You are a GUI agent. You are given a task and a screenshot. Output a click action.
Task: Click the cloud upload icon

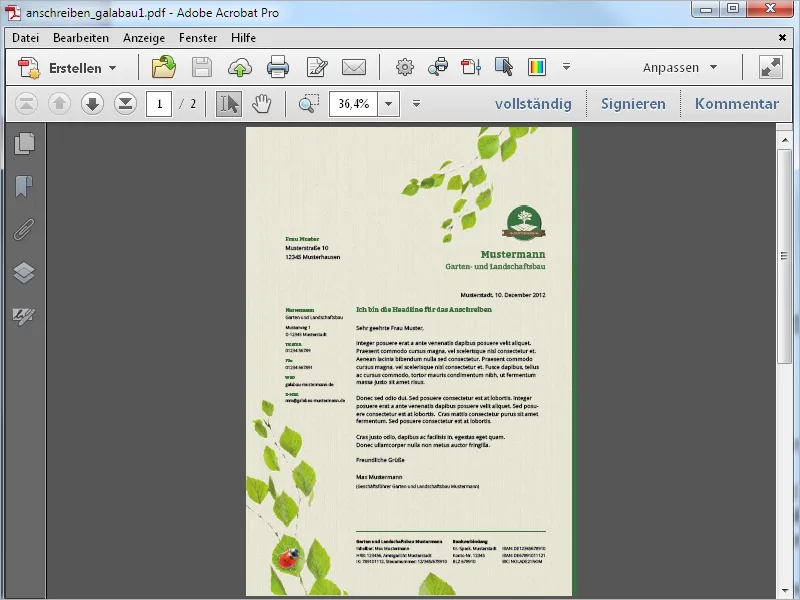tap(240, 67)
